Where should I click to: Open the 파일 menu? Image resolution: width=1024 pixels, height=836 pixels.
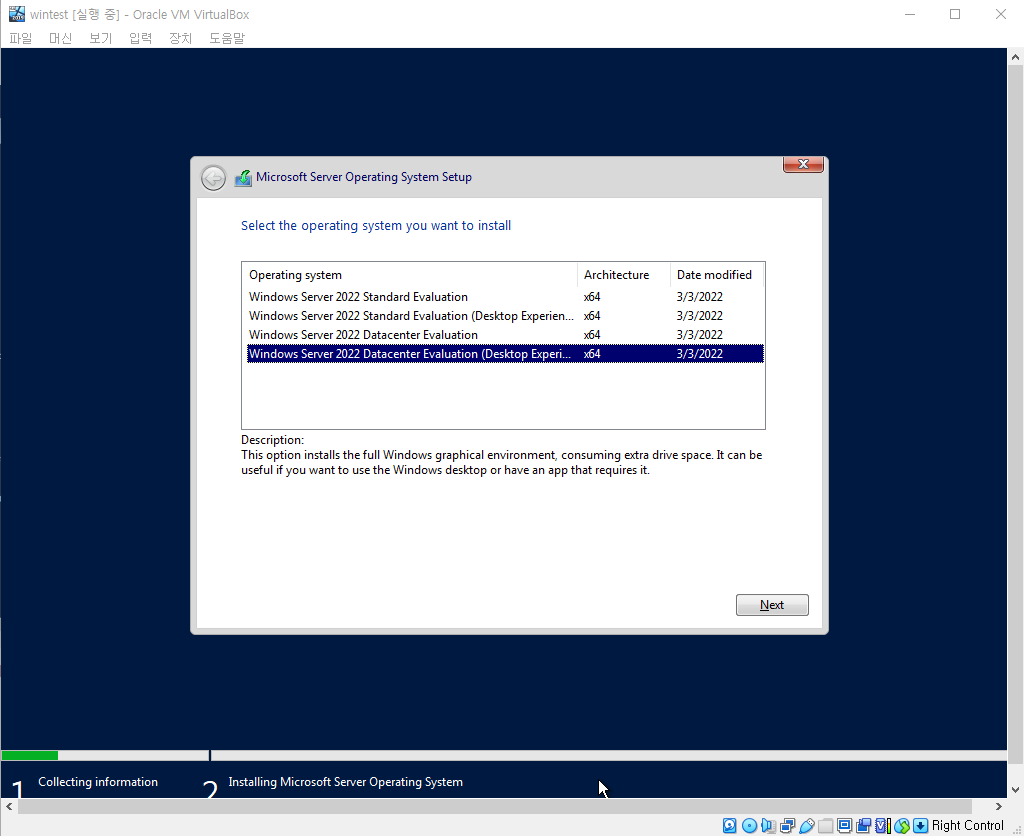(x=21, y=38)
